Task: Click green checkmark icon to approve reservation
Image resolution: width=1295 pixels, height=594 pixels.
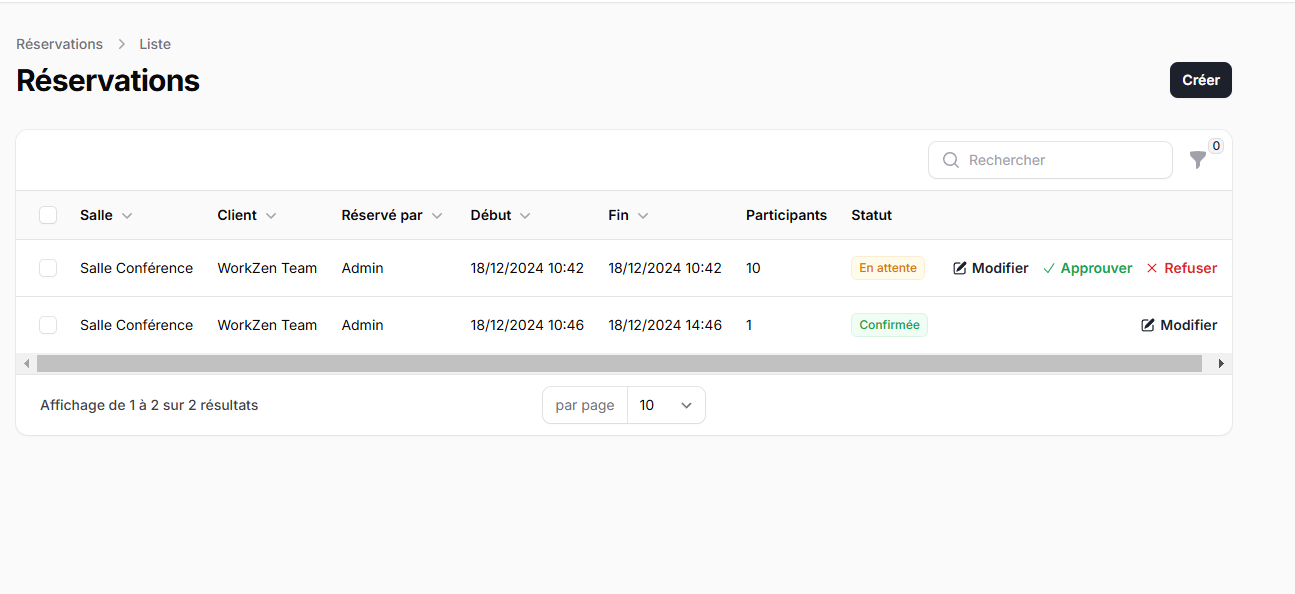Action: pos(1049,268)
